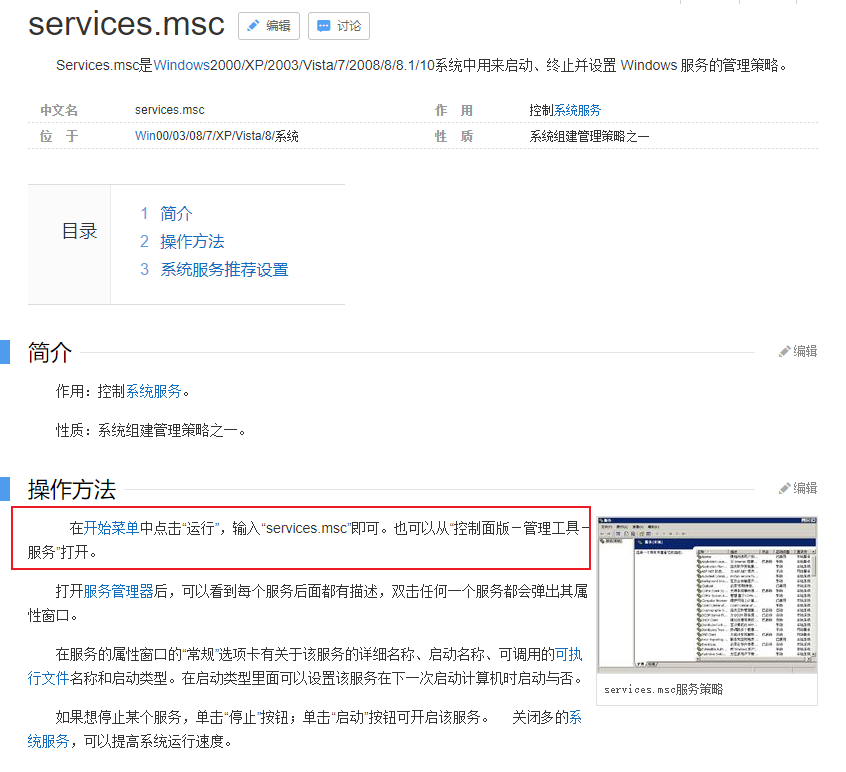Click the services.msc服务策略 screenshot thumbnail
Screen dimensions: 846x772
click(706, 593)
